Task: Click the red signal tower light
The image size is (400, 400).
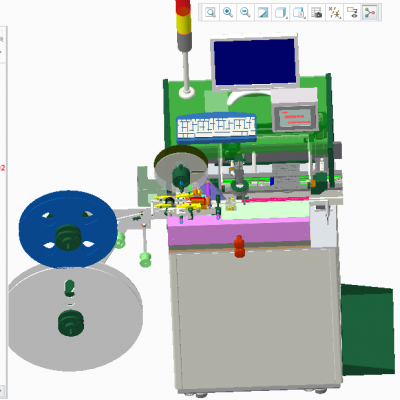Action: (x=183, y=7)
